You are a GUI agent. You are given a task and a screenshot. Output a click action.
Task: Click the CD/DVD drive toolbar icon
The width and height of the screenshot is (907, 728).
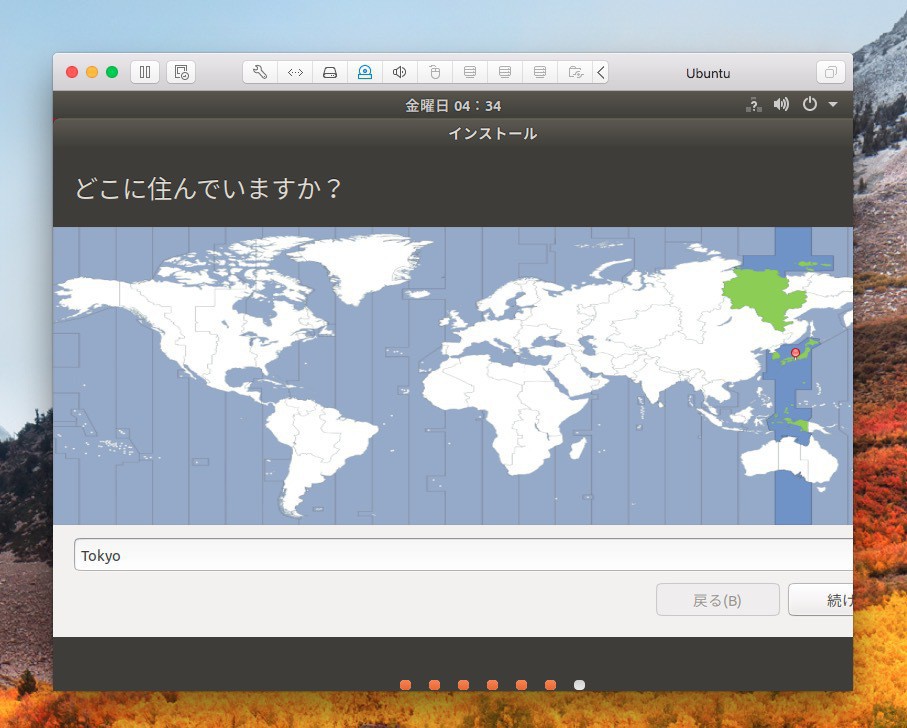(365, 72)
